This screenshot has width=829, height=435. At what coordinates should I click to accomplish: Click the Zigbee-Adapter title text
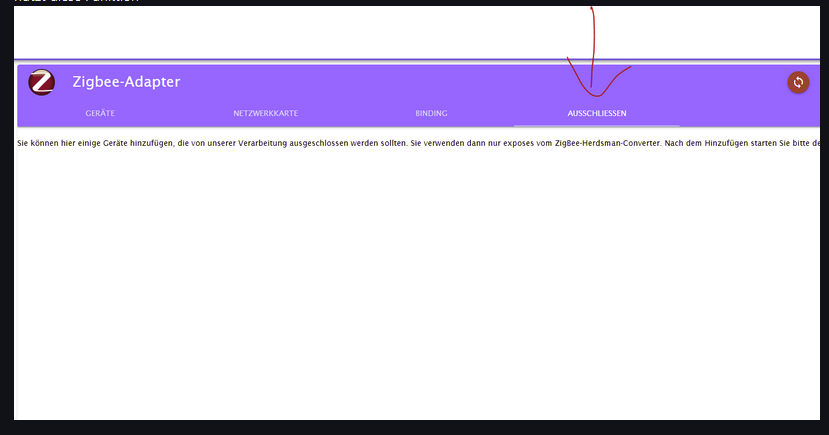126,82
